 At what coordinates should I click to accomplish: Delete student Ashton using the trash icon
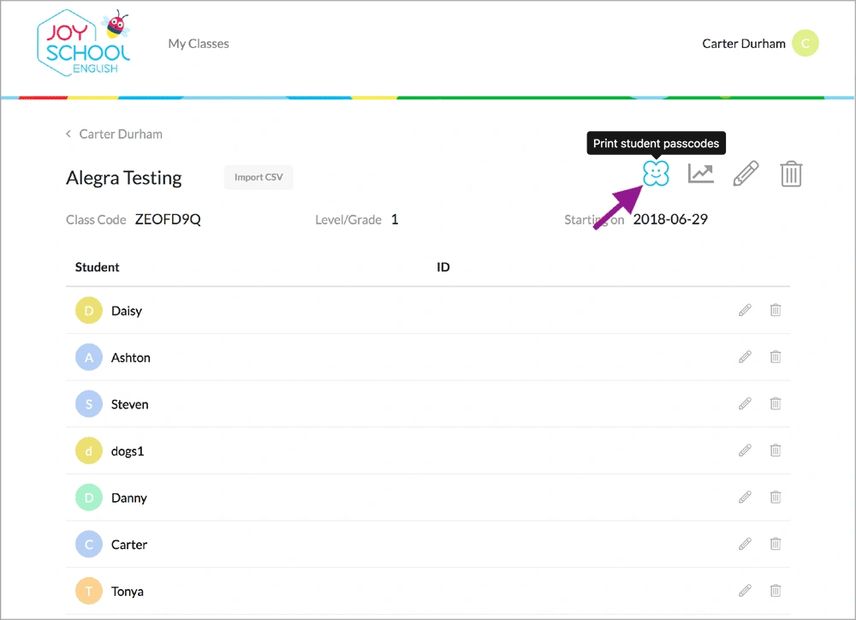click(x=775, y=357)
